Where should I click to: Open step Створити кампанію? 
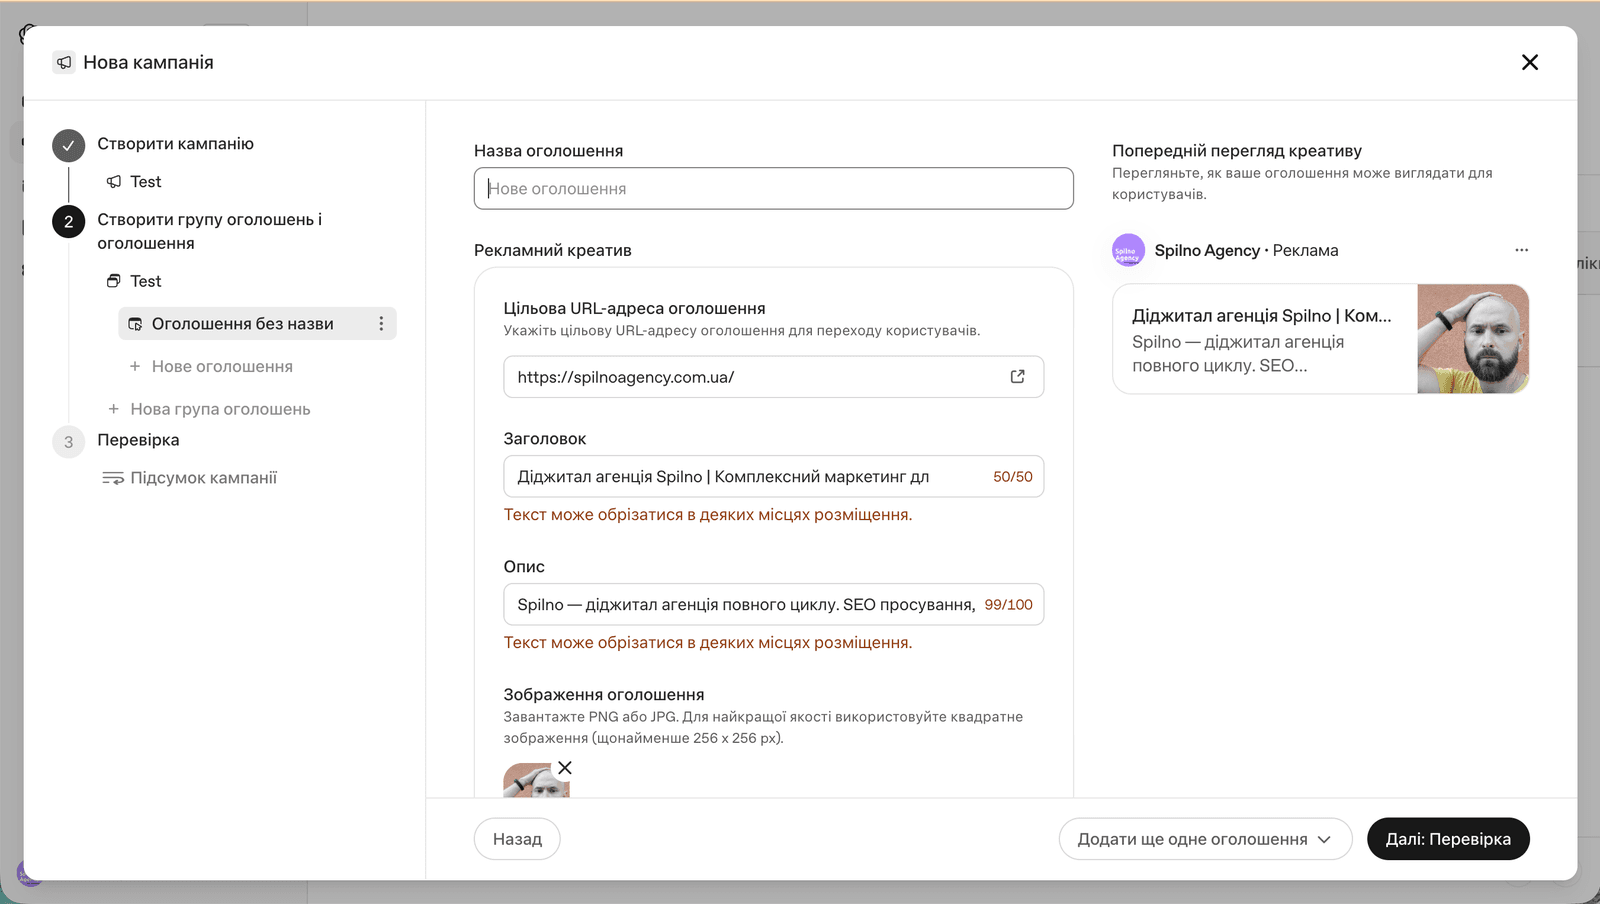pos(175,144)
